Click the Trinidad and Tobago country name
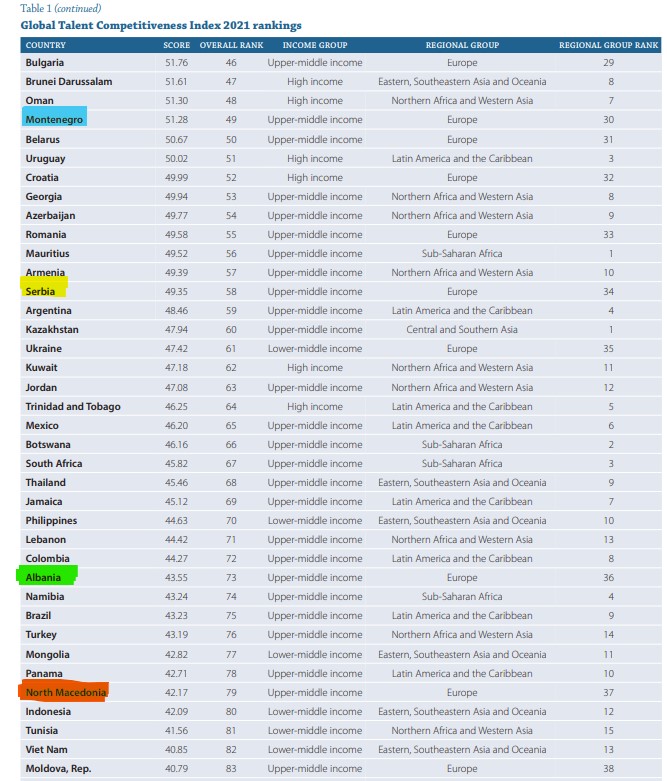The image size is (667, 781). tap(73, 406)
